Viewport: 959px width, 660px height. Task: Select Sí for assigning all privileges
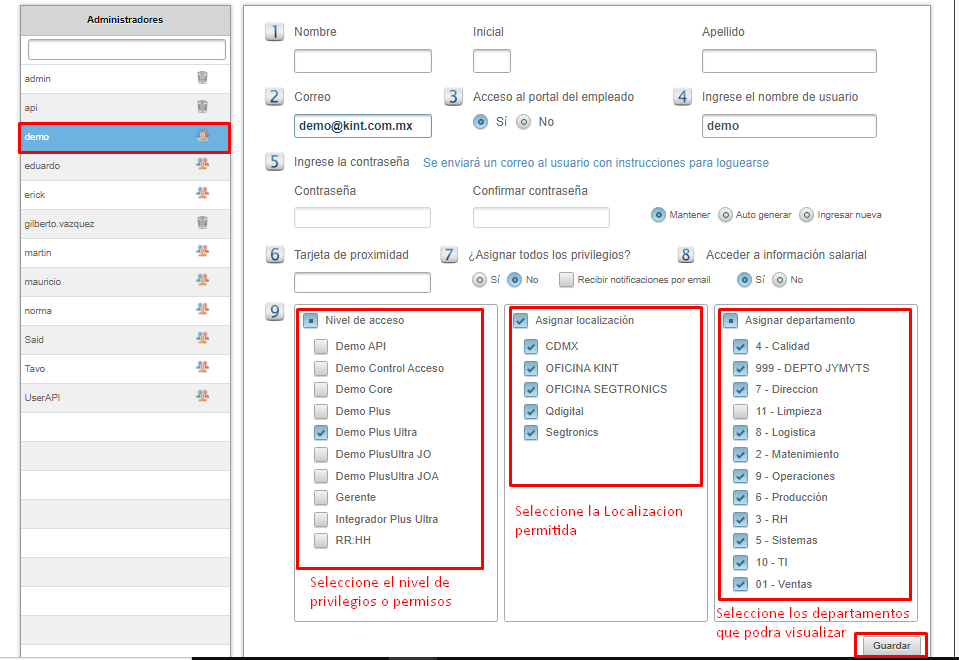(x=480, y=280)
